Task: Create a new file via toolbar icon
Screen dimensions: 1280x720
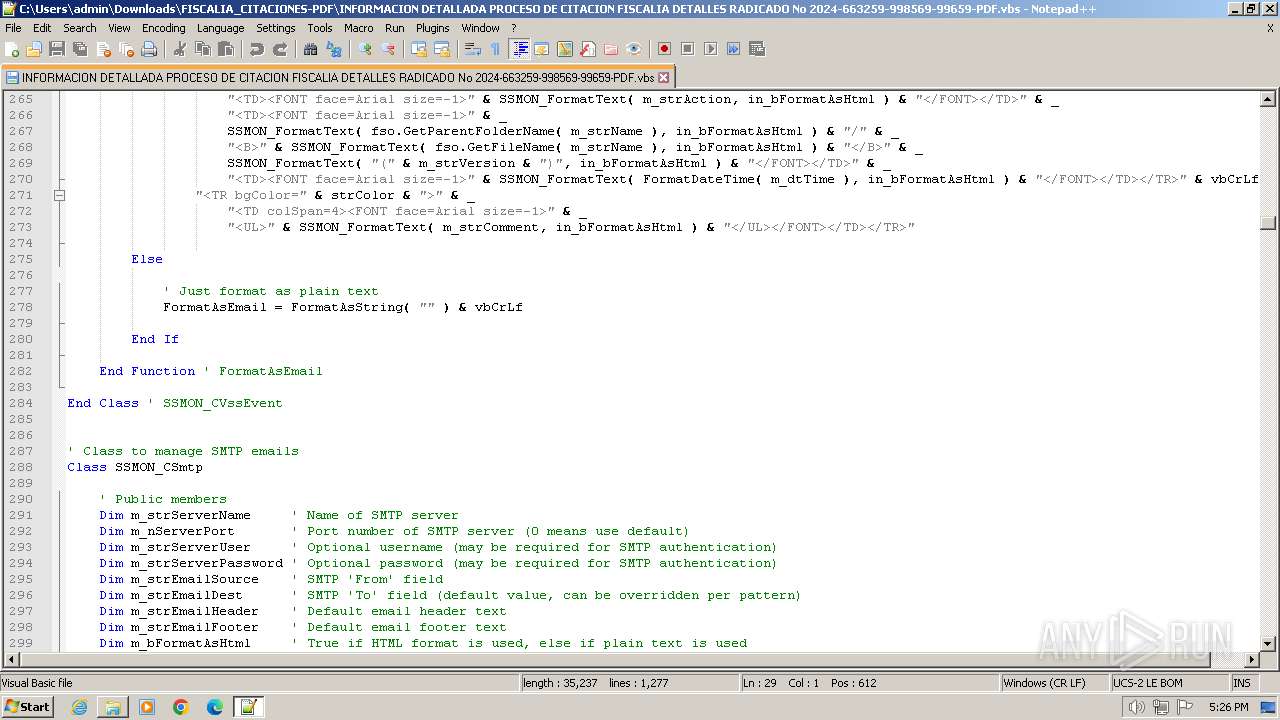Action: [x=13, y=49]
